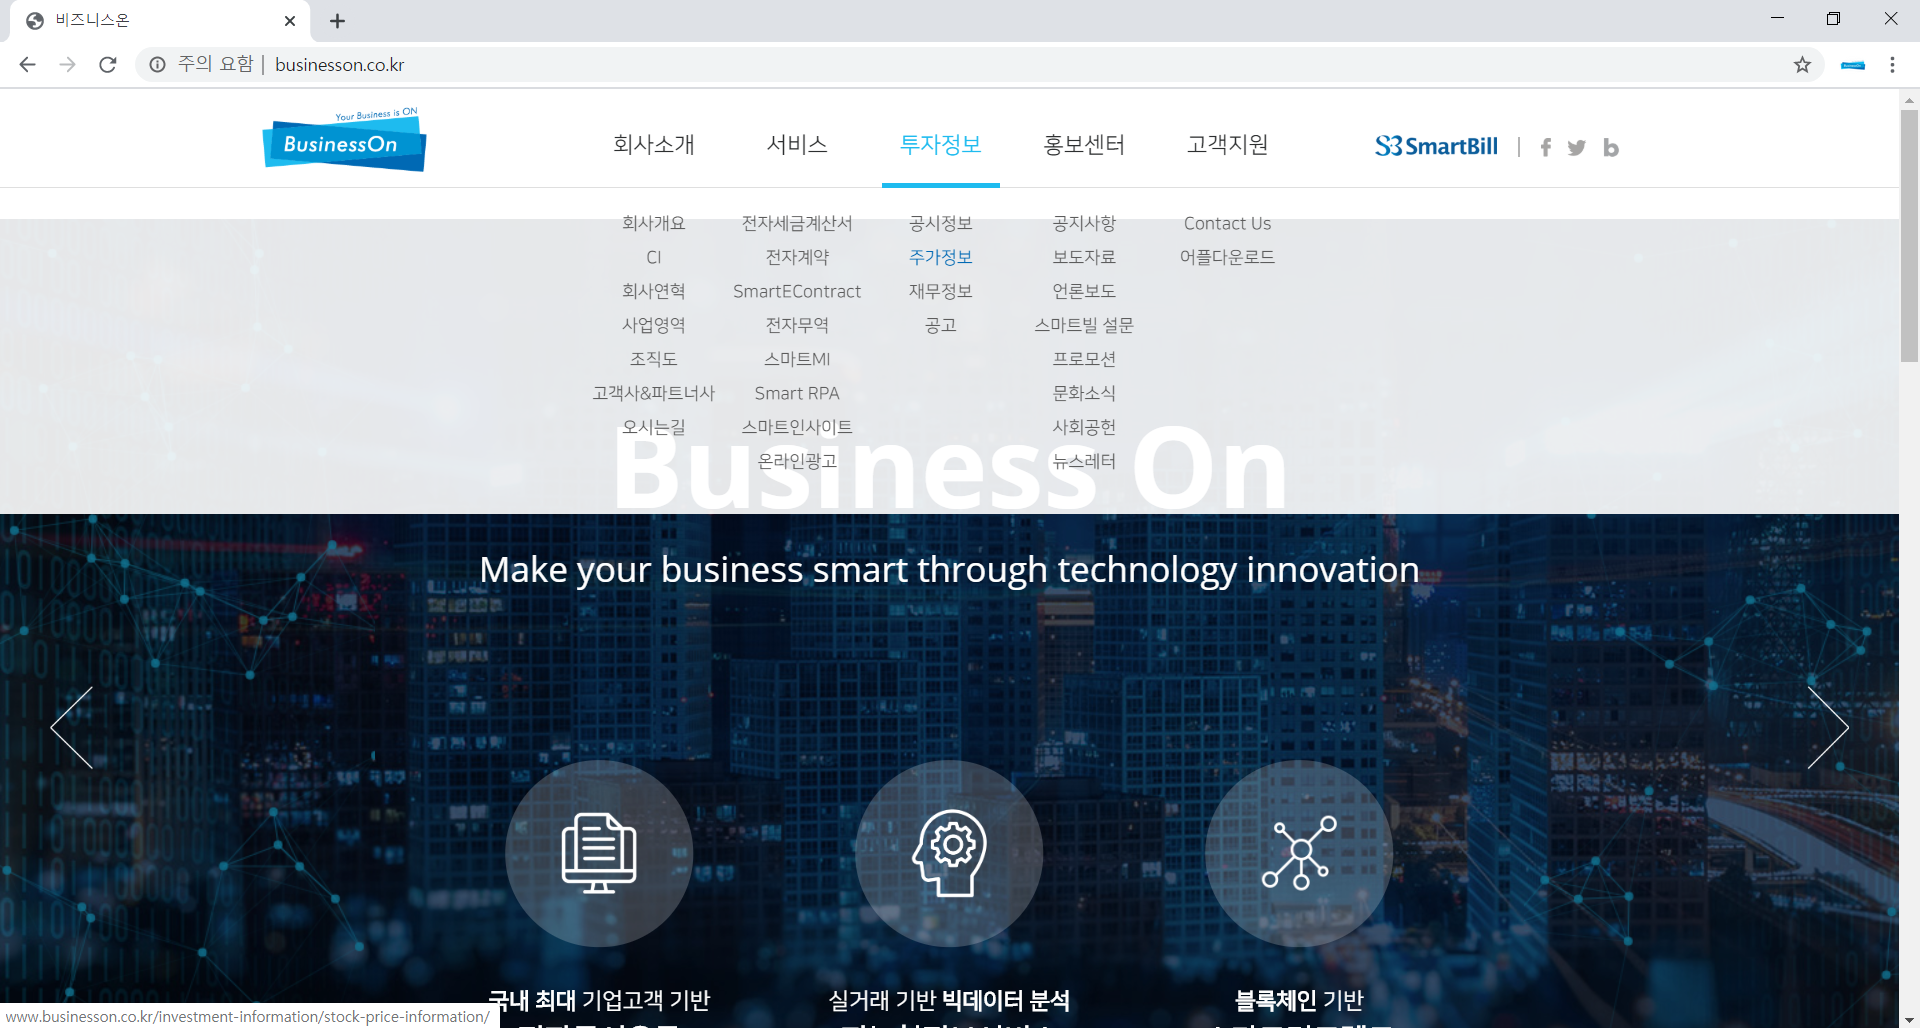Open the 전자세금계산서 service link
The image size is (1920, 1028).
(x=797, y=223)
